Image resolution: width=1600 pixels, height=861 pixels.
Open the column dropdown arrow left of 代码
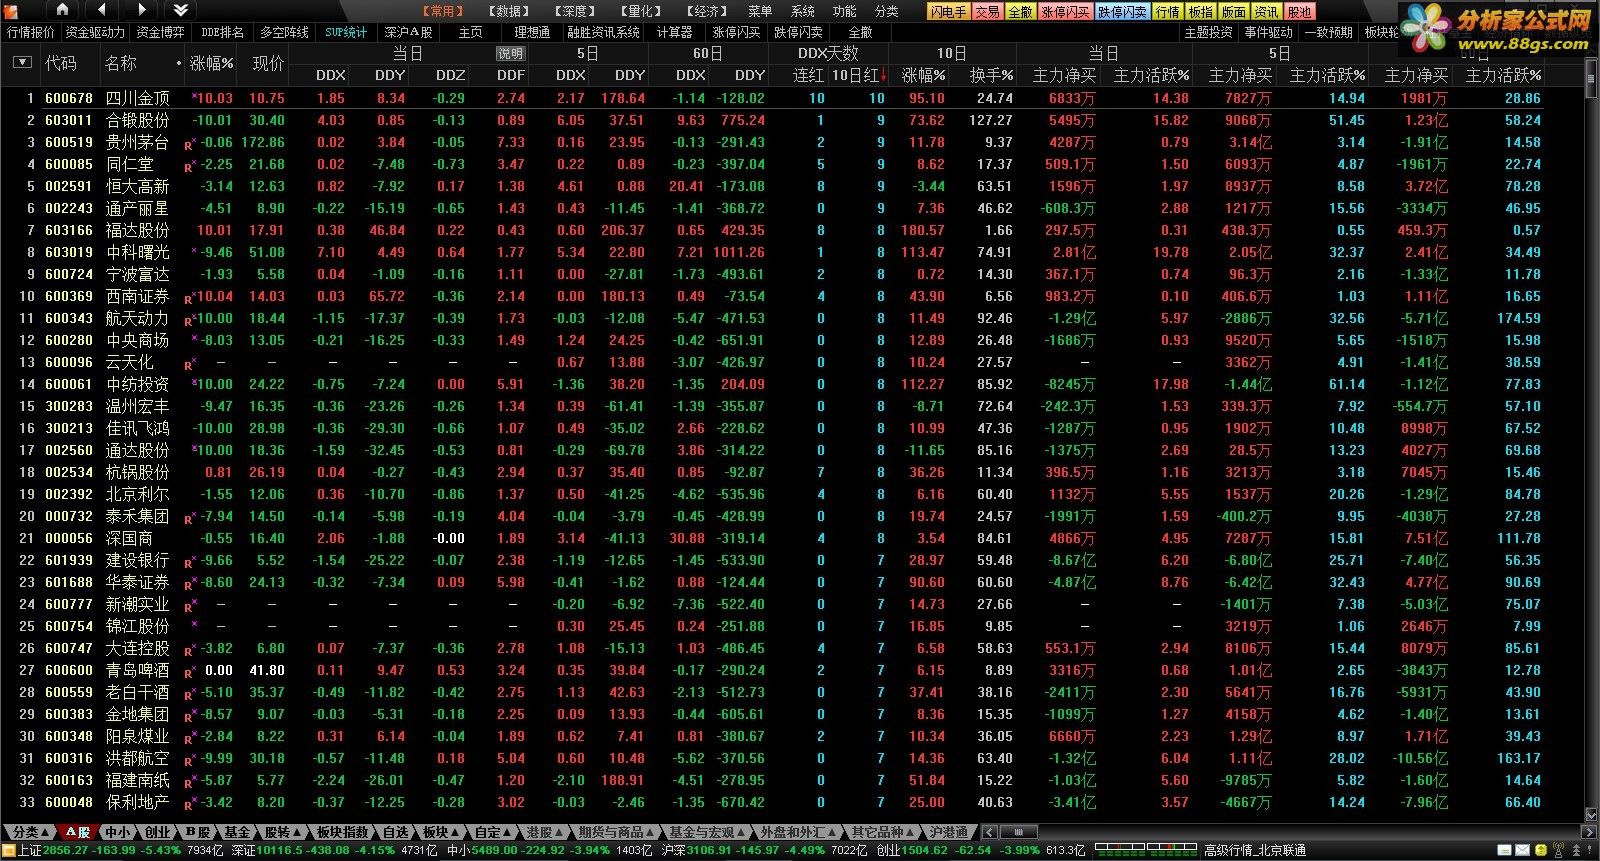(x=22, y=63)
